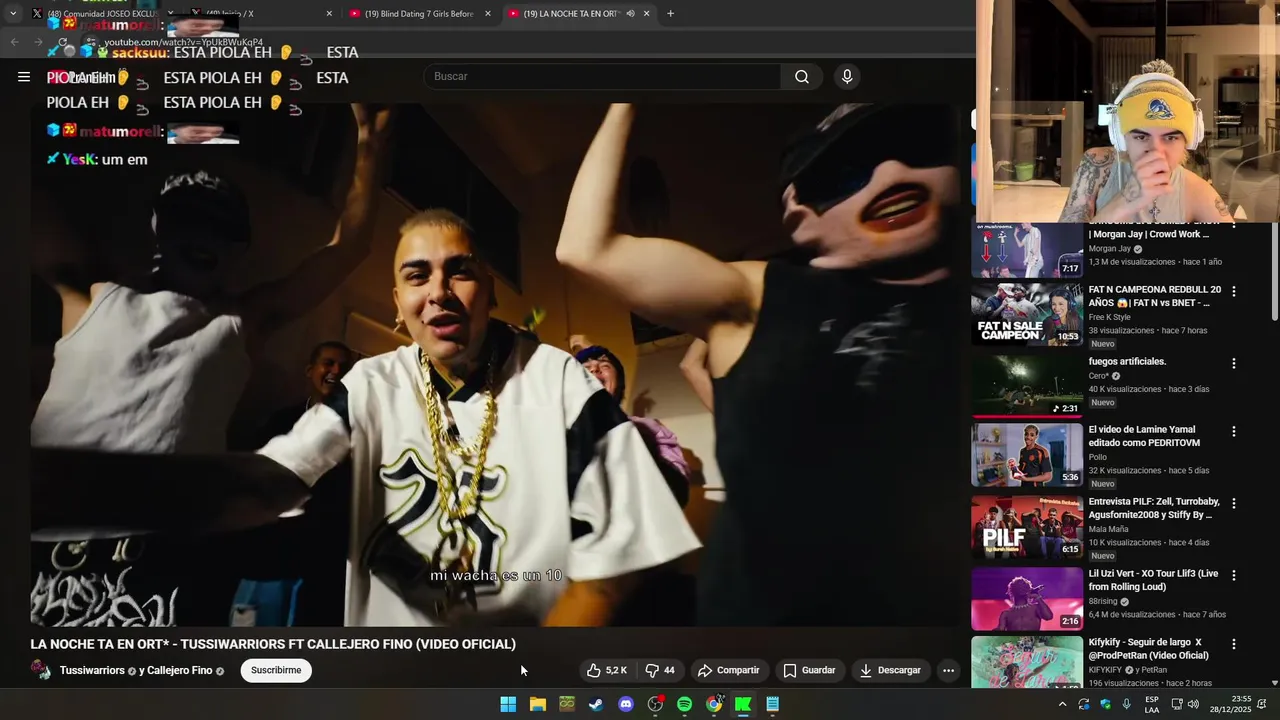This screenshot has width=1280, height=720.
Task: Open OBS Studio from the taskbar
Action: point(655,704)
